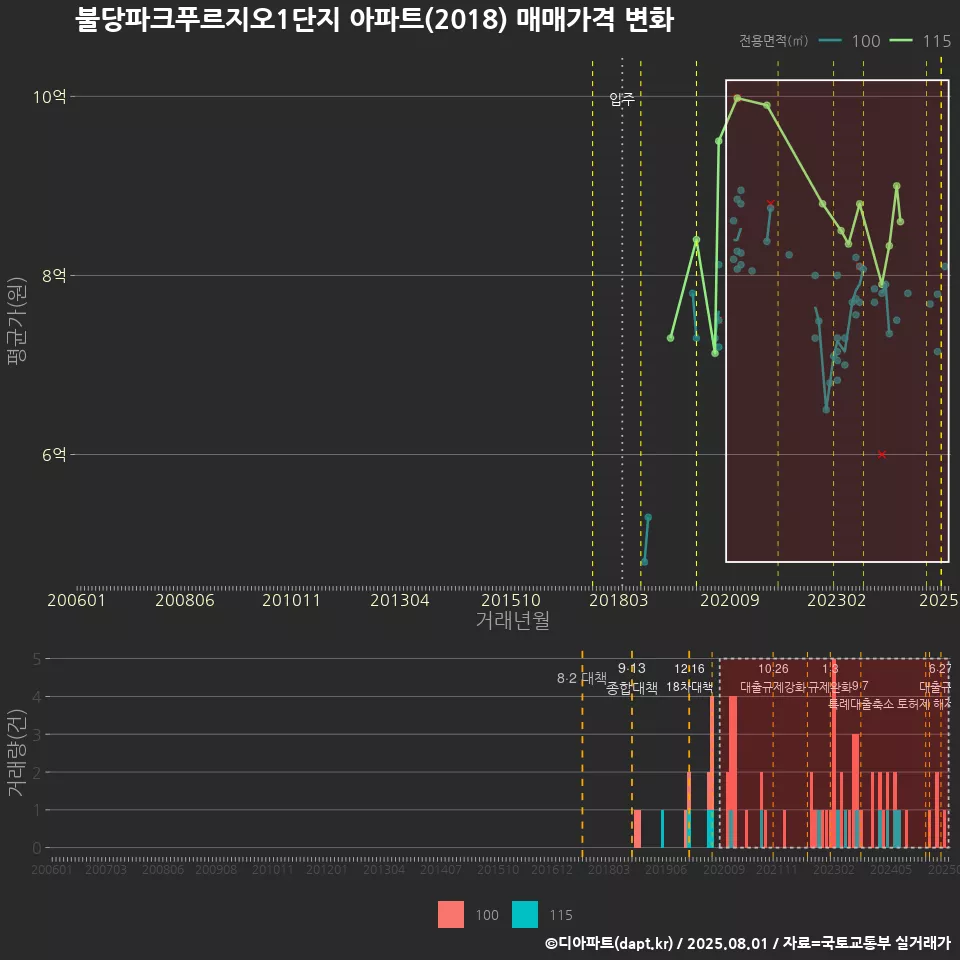Click the 6억 y-axis label
Image resolution: width=960 pixels, height=960 pixels.
click(x=53, y=454)
